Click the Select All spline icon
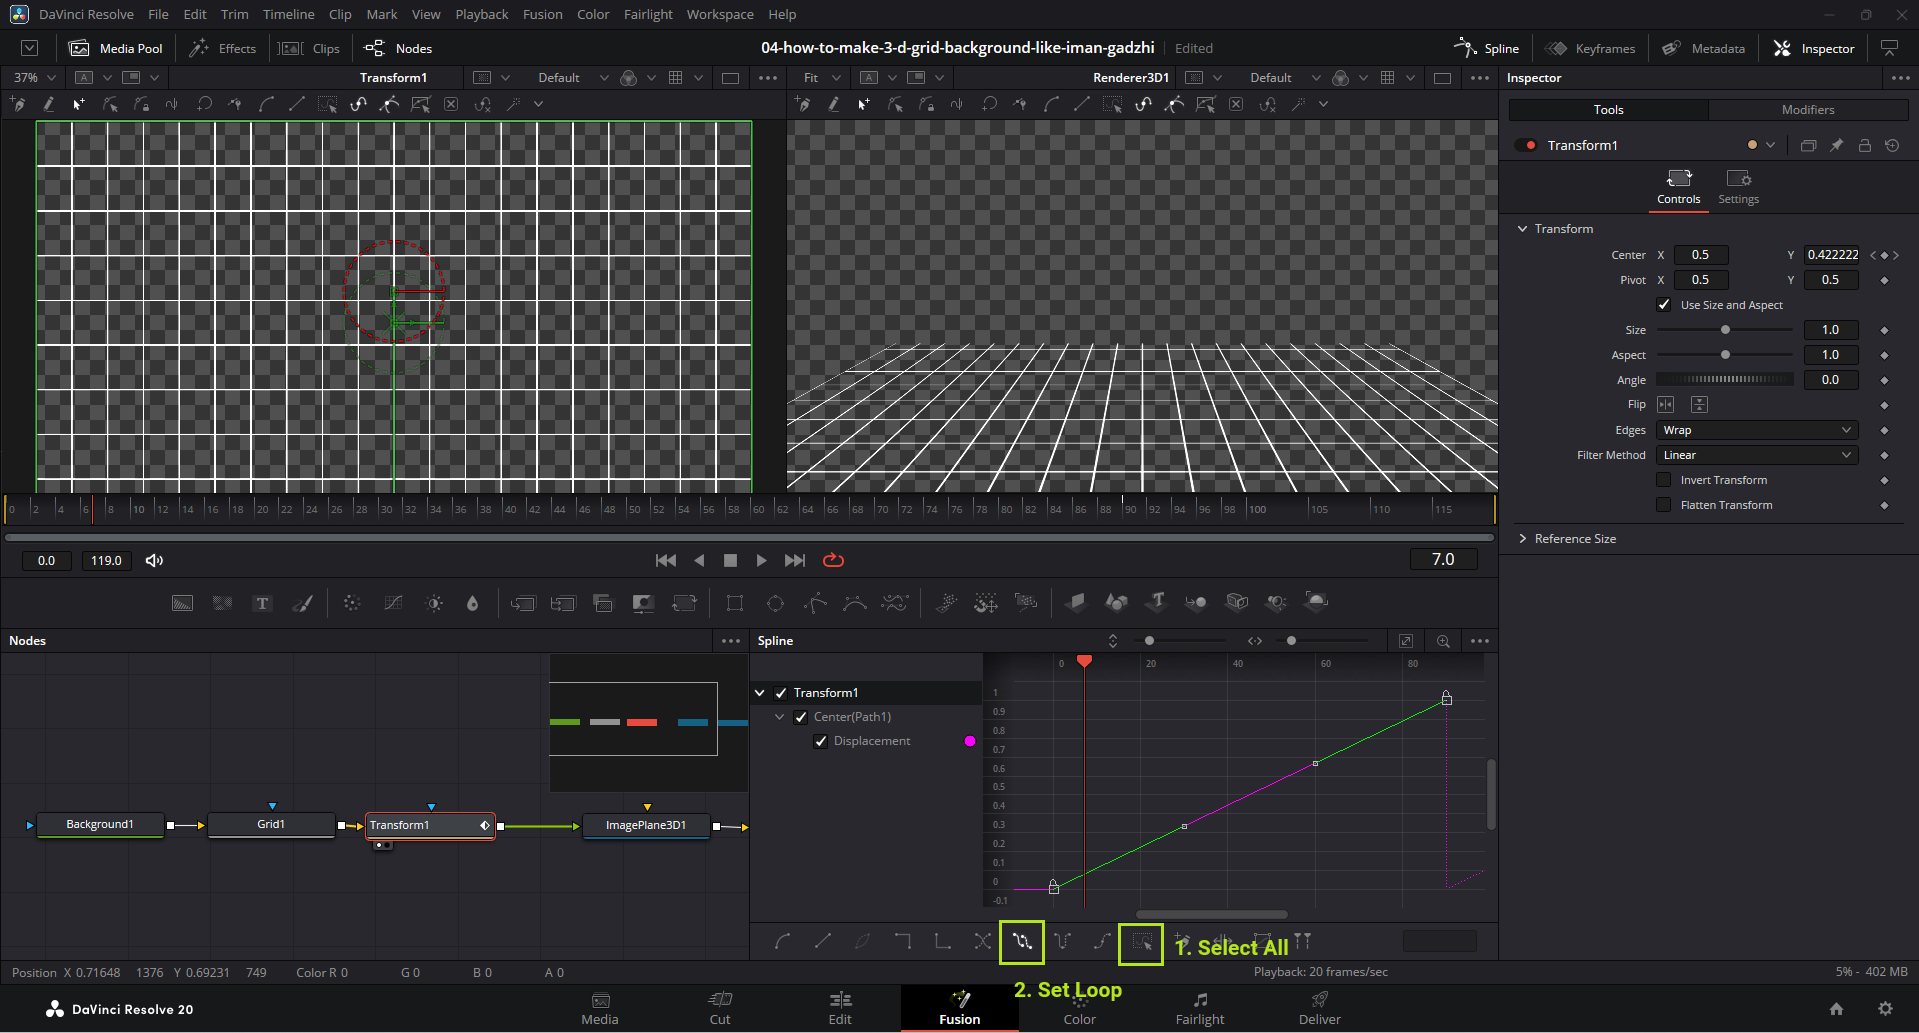Screen dimensions: 1919x1033 click(1141, 942)
